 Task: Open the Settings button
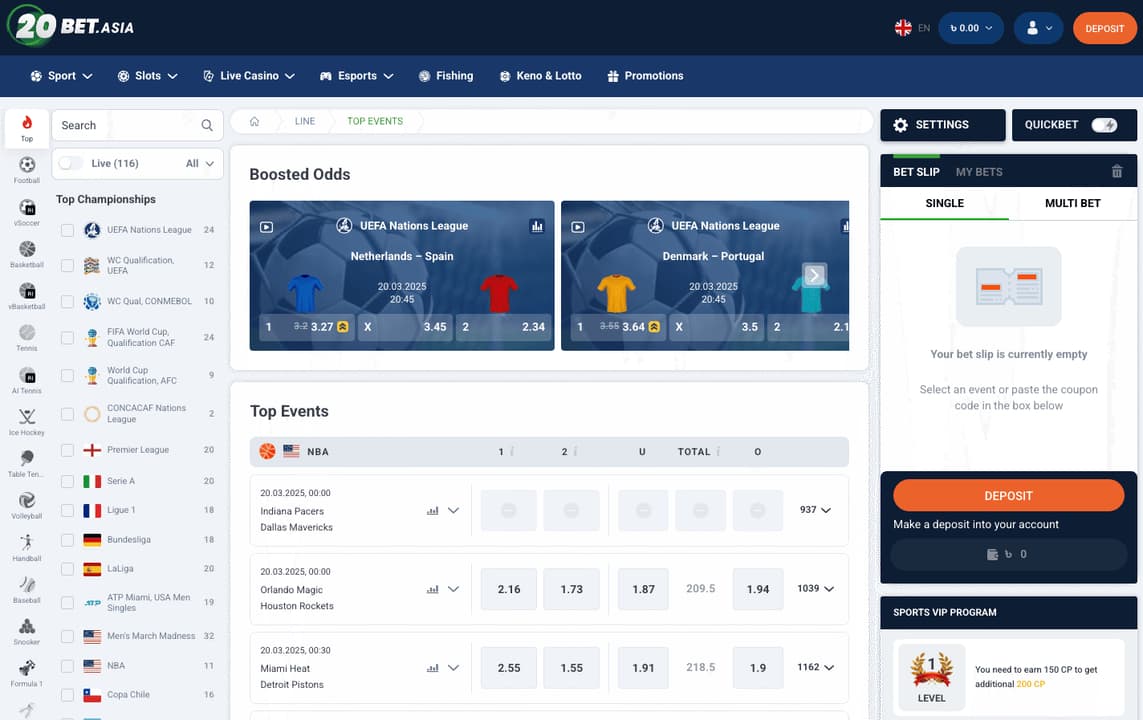tap(941, 125)
